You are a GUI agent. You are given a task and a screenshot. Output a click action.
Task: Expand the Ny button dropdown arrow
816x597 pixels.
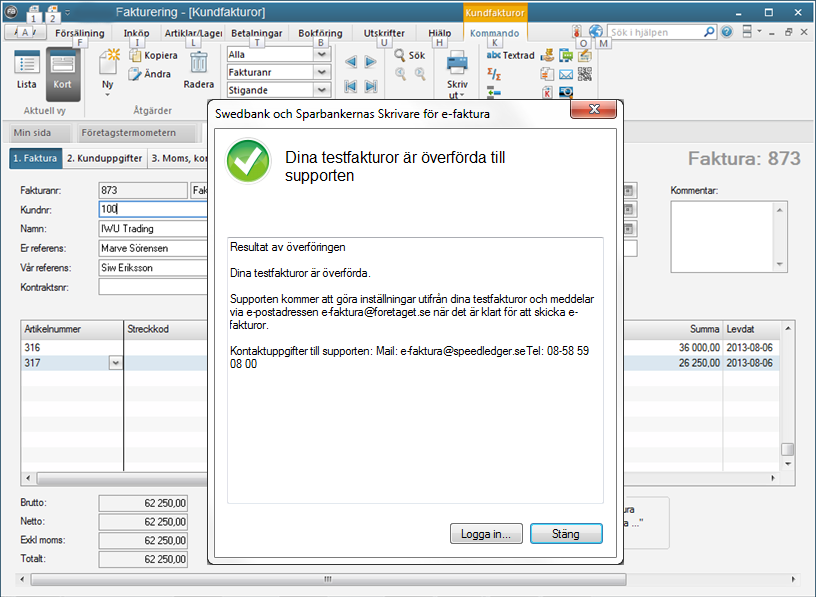coord(108,95)
